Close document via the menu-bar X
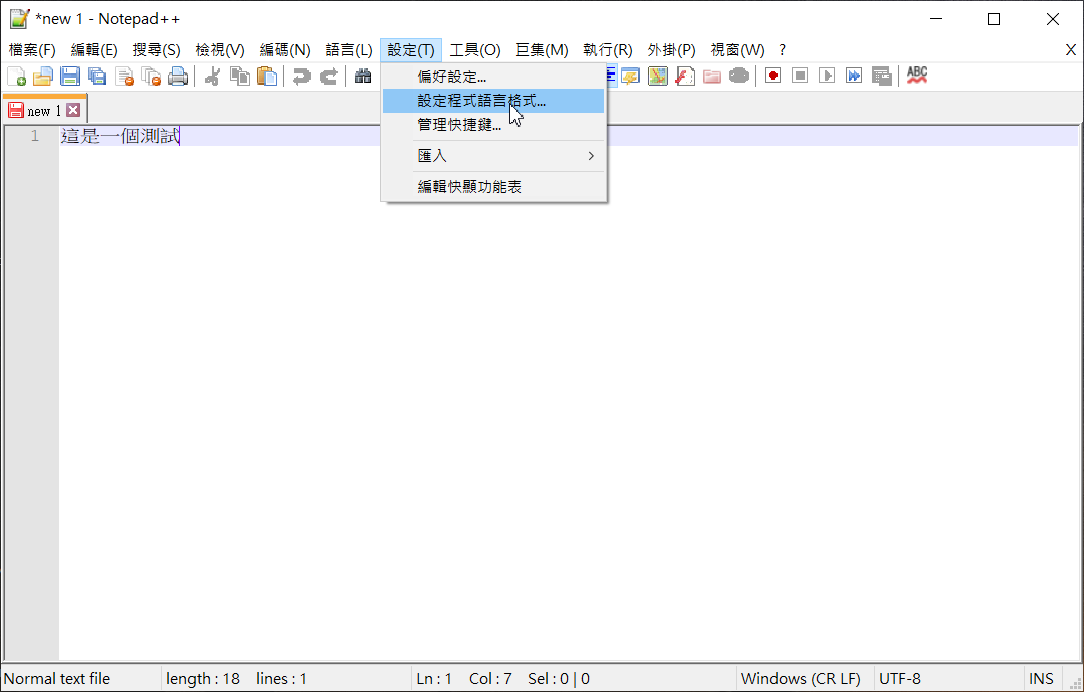1084x692 pixels. (x=1070, y=50)
